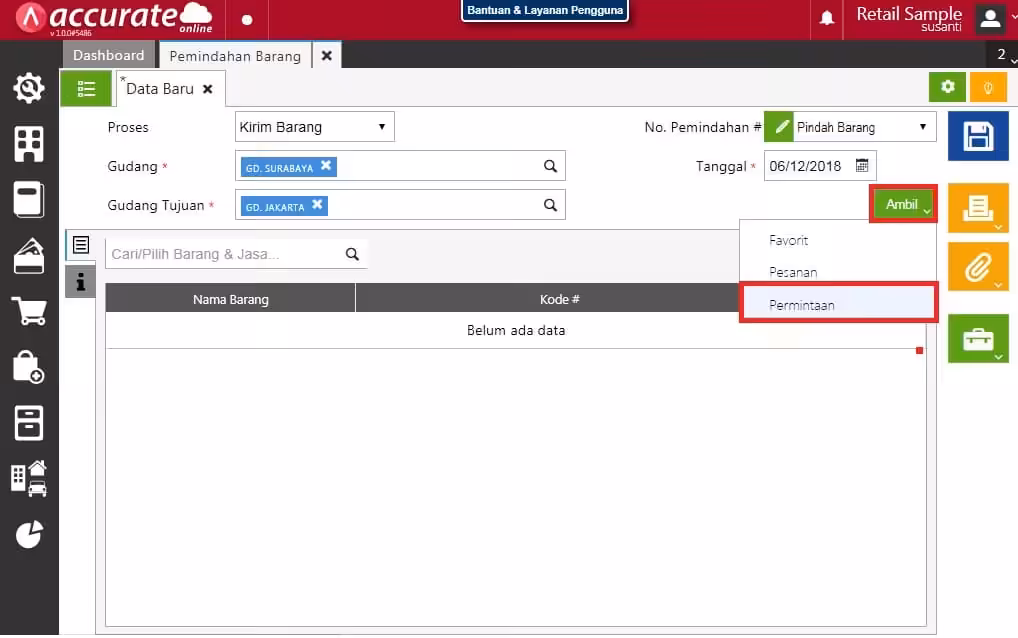The width and height of the screenshot is (1018, 638).
Task: Open the settings gear module in sidebar
Action: (x=29, y=88)
